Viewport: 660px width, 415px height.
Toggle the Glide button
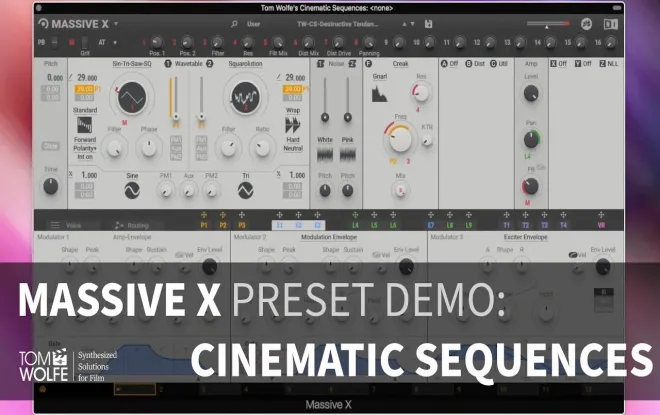pyautogui.click(x=51, y=146)
